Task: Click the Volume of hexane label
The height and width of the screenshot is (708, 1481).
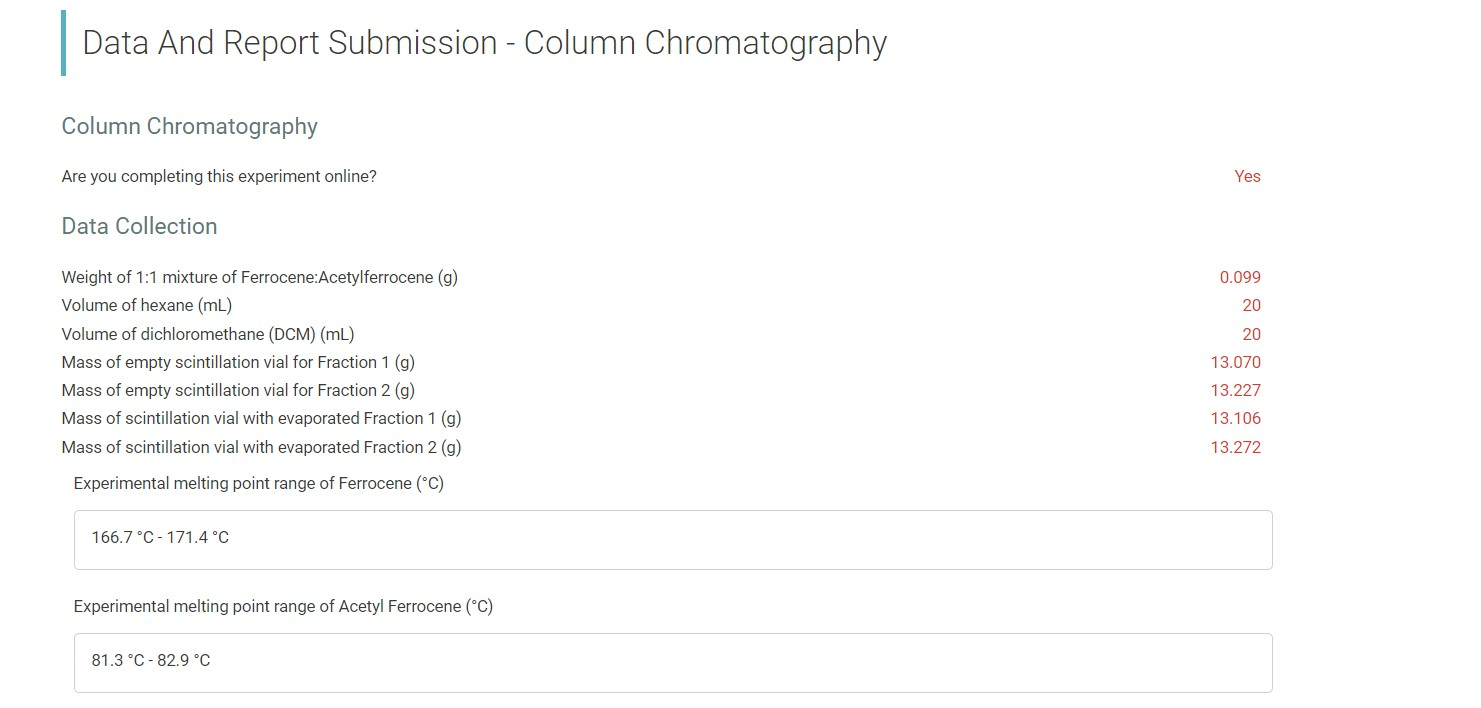Action: point(146,305)
